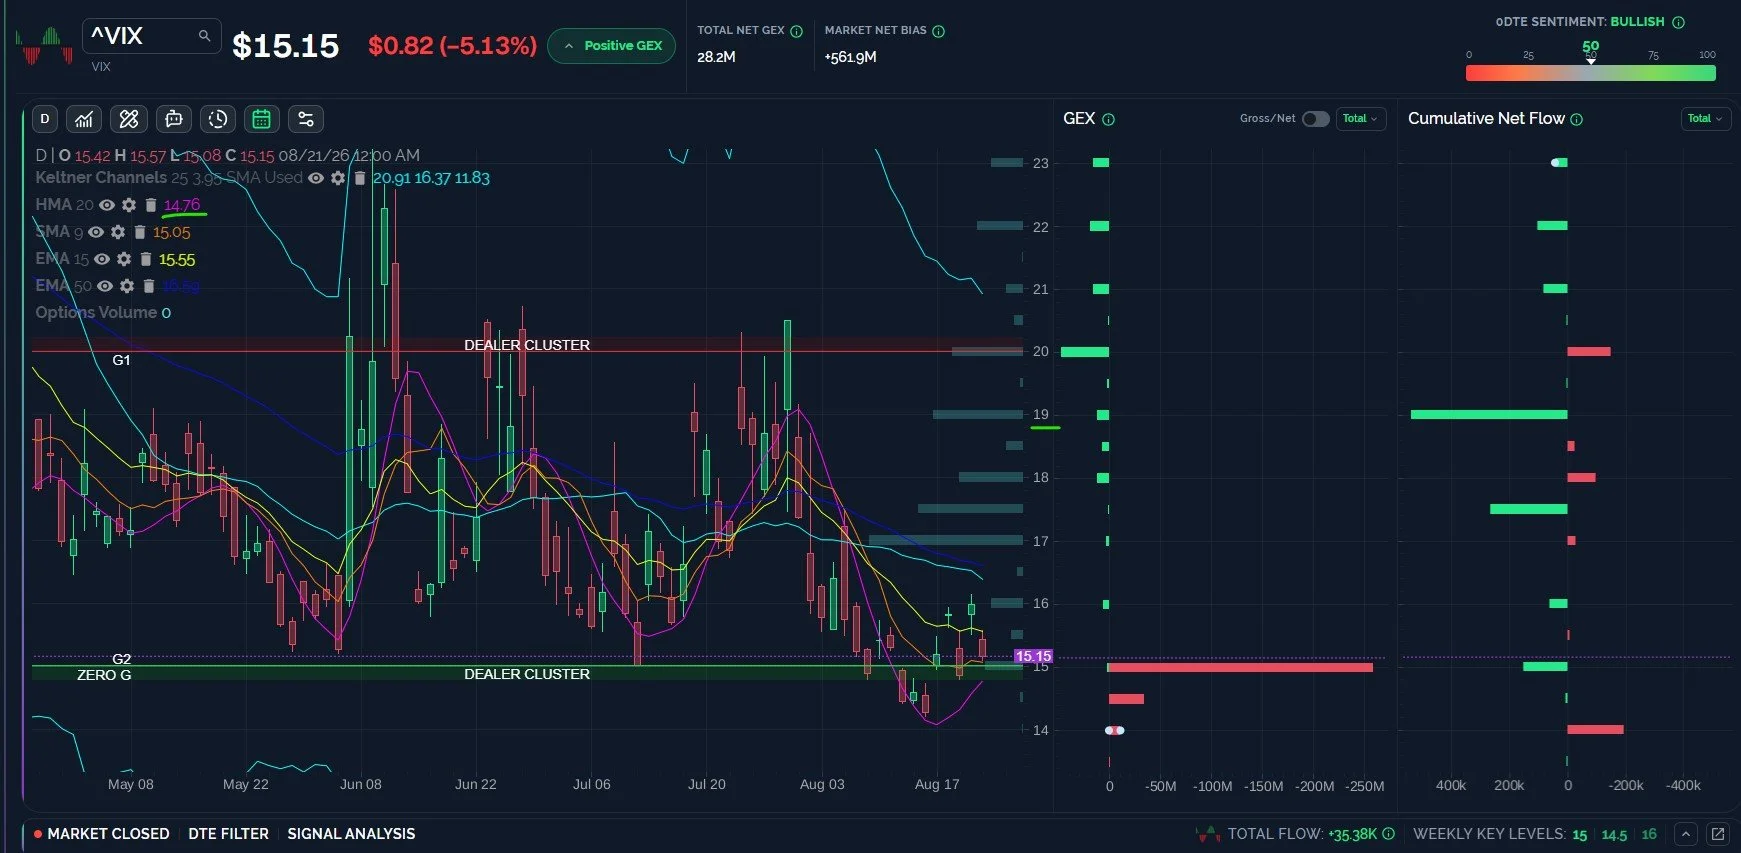The height and width of the screenshot is (853, 1741).
Task: Open the chart indicators toolbar icon
Action: pos(84,119)
